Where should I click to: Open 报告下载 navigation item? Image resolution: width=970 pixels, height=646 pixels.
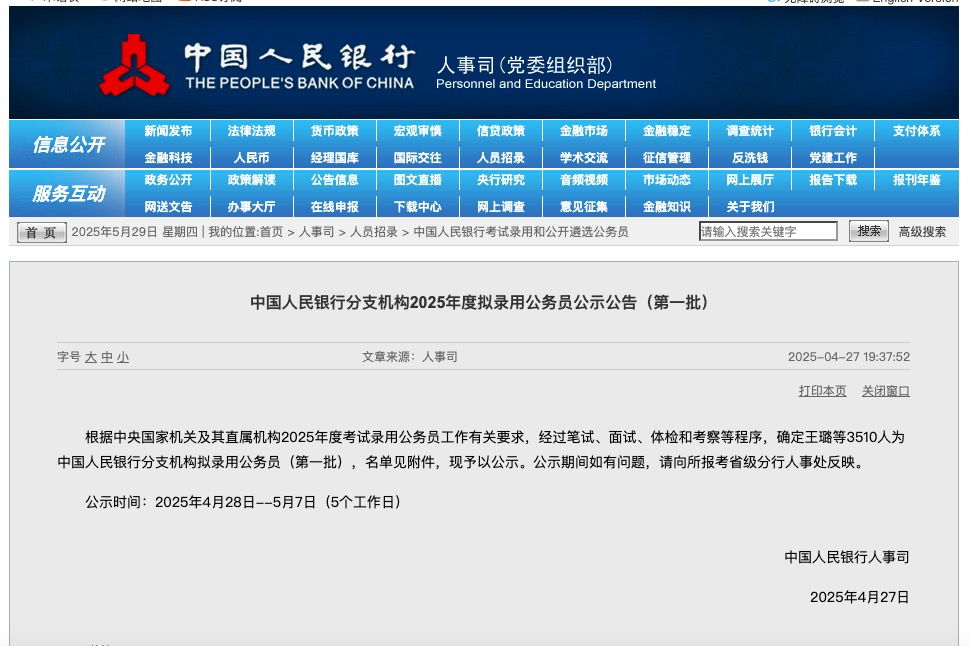[833, 180]
